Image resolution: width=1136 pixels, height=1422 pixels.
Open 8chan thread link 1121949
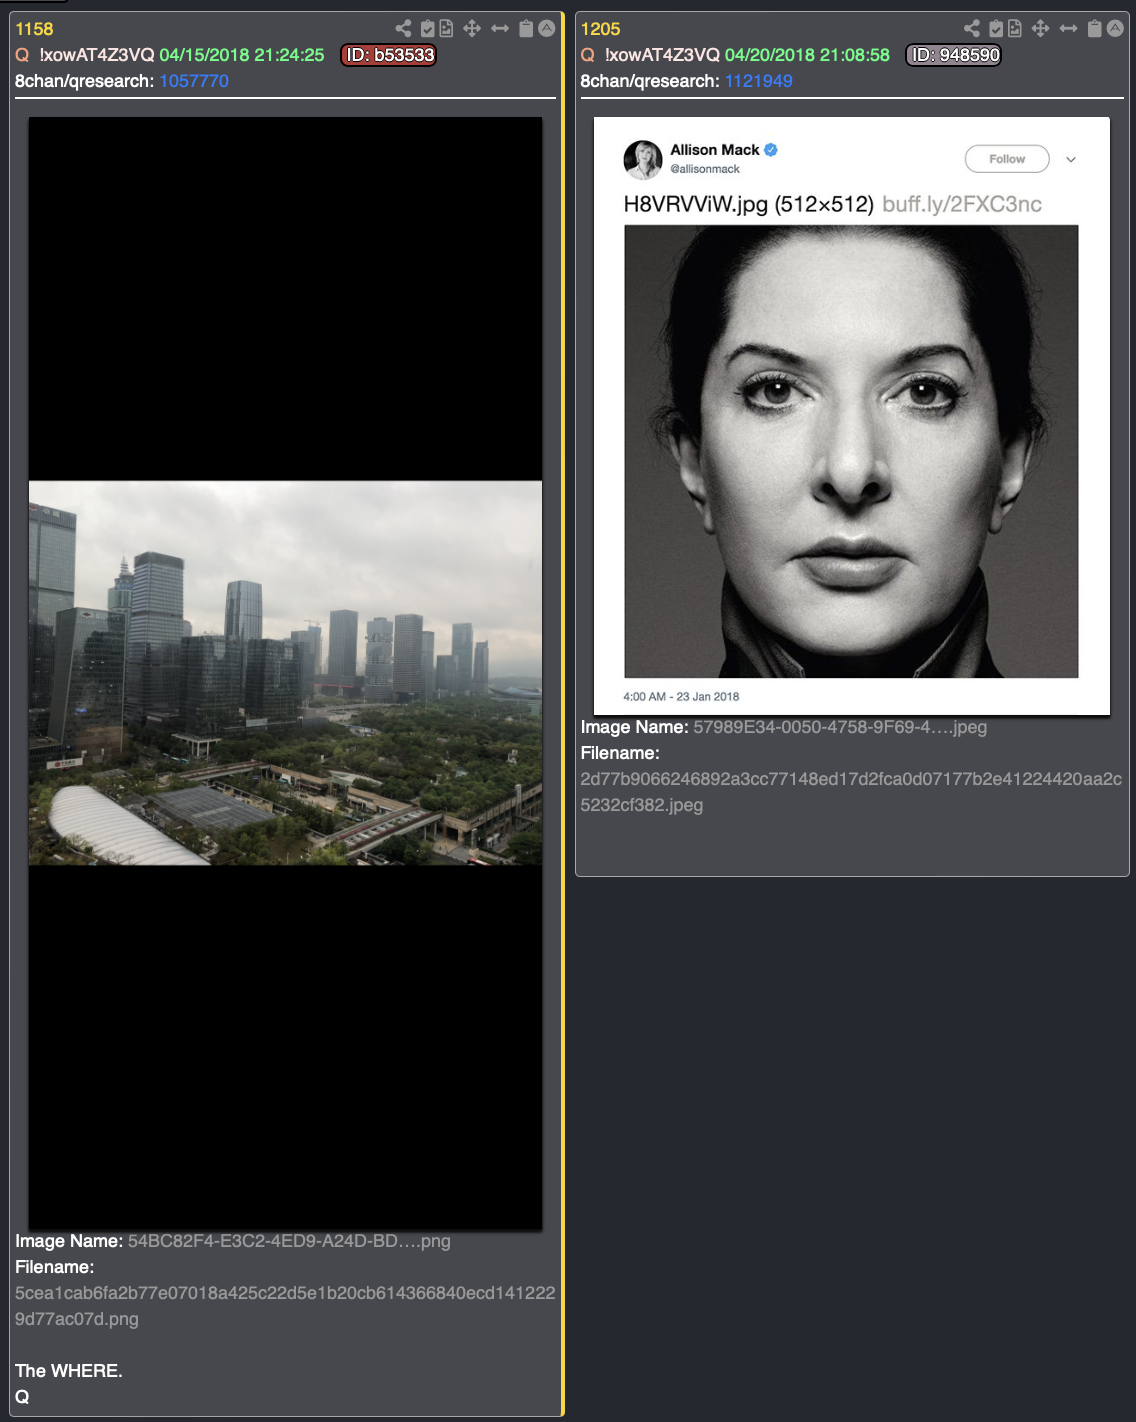pyautogui.click(x=759, y=81)
